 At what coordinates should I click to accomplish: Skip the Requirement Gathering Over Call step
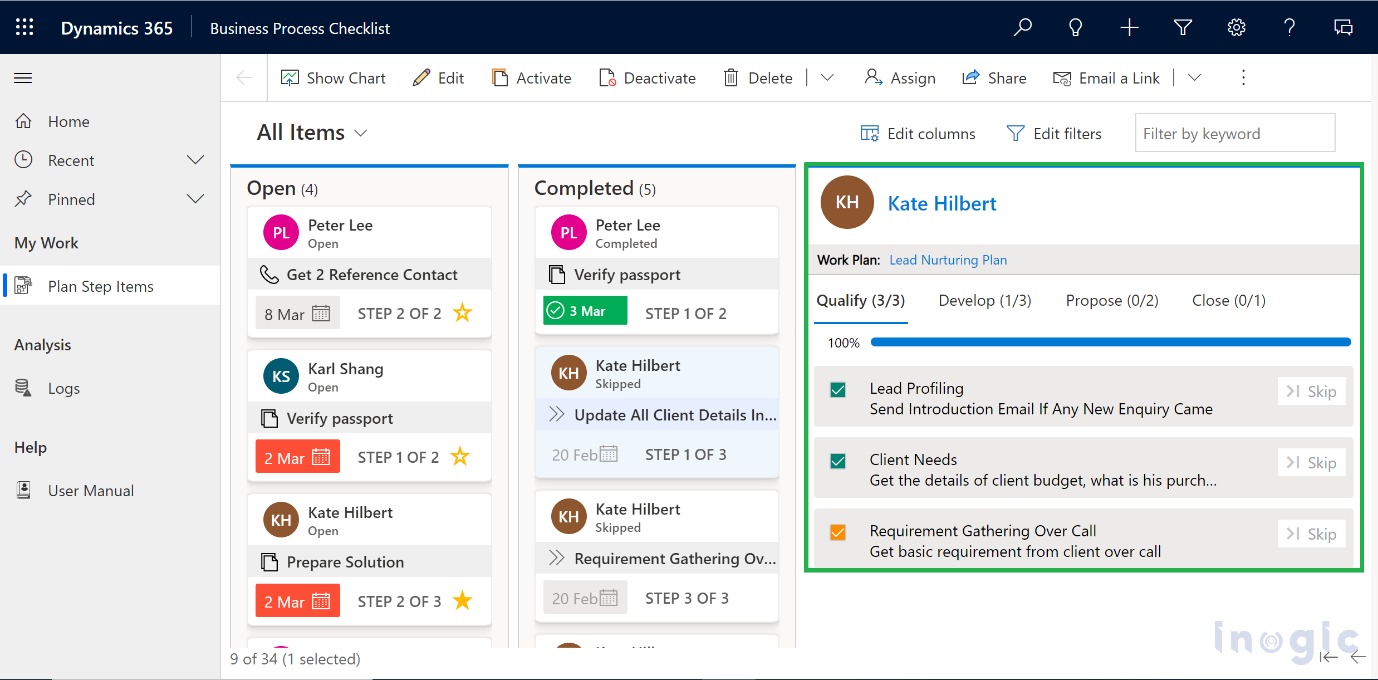pyautogui.click(x=1311, y=534)
